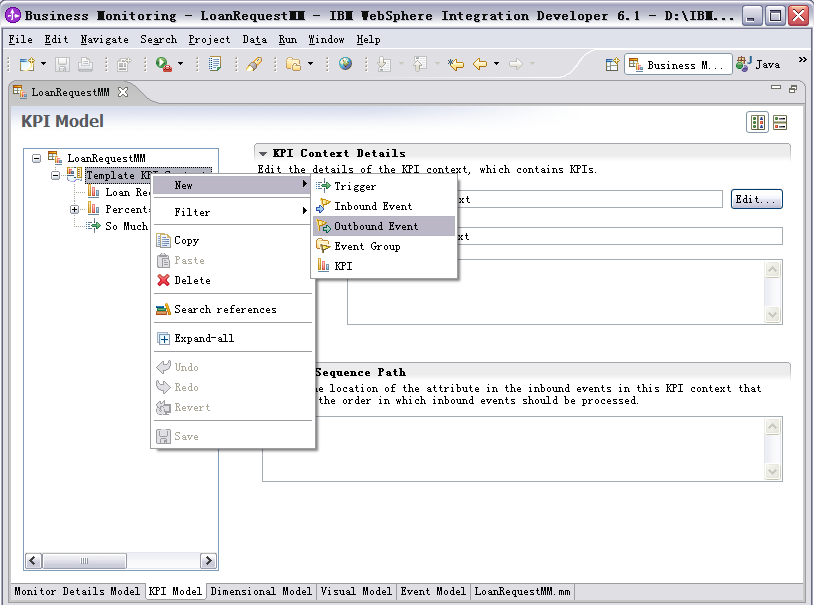
Task: Click the Forward navigation arrow icon
Action: click(515, 64)
